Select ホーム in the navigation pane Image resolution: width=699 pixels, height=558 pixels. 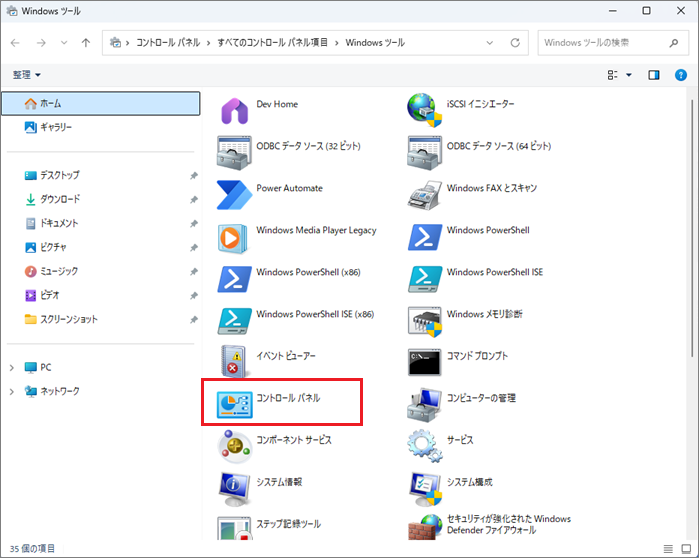50,103
